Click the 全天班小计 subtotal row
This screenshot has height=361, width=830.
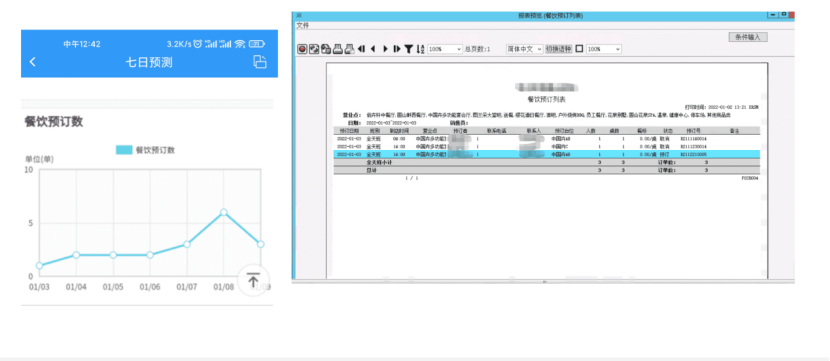tap(547, 163)
